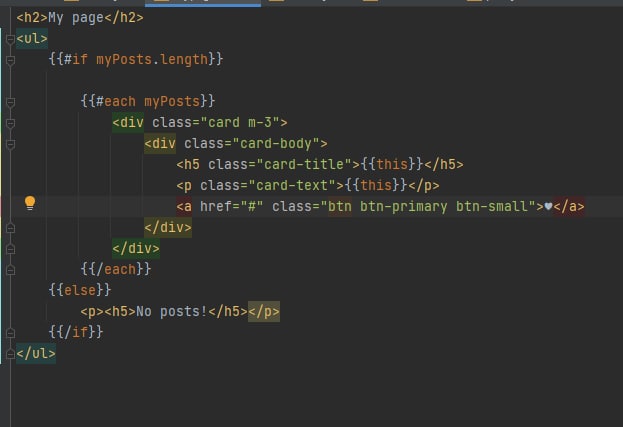Click the opening <a tag name
Image resolution: width=623 pixels, height=427 pixels.
(x=184, y=207)
